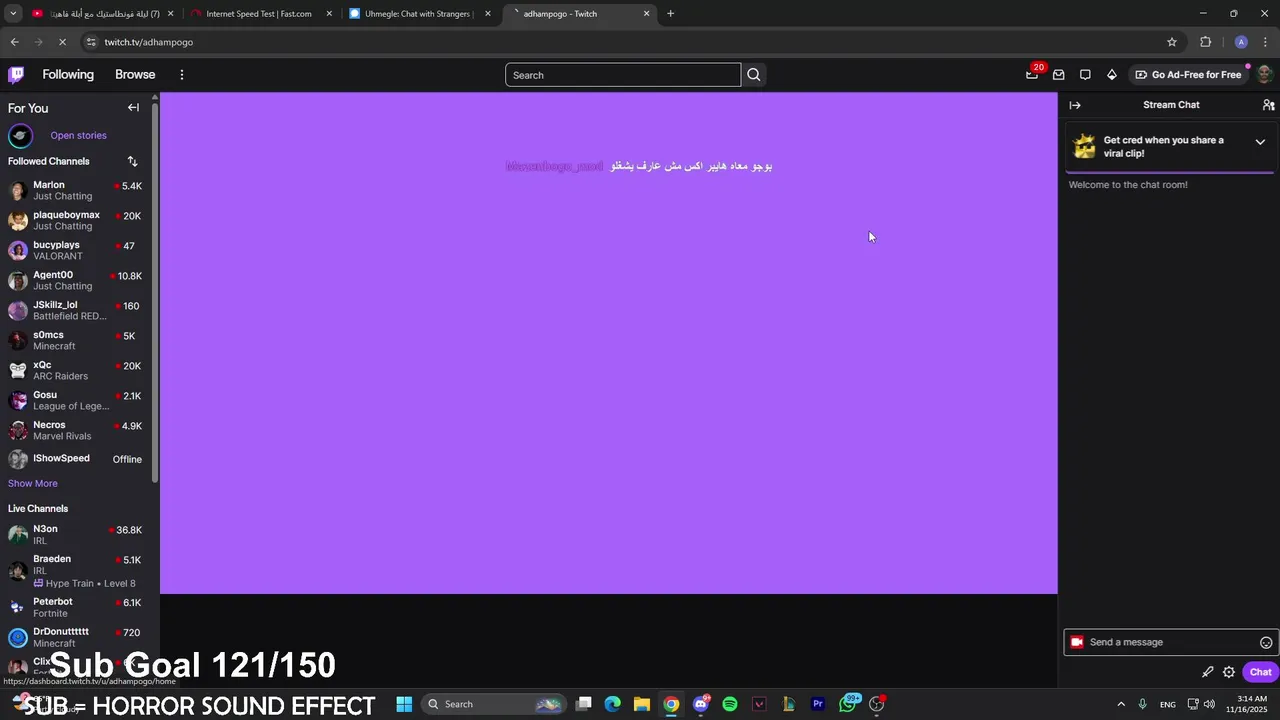The image size is (1280, 720).
Task: Click the Go Ad-Free for Free button
Action: (1188, 75)
